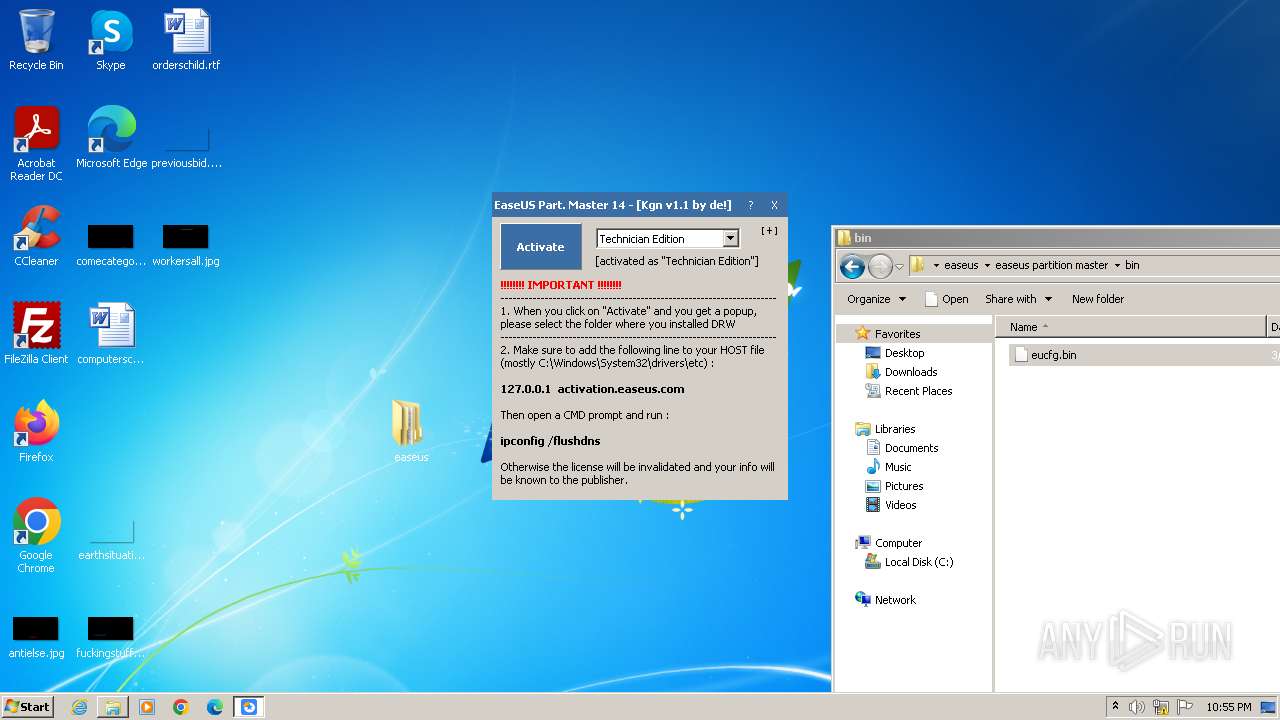Close the EaseUS keygen window
This screenshot has height=720, width=1280.
[774, 205]
